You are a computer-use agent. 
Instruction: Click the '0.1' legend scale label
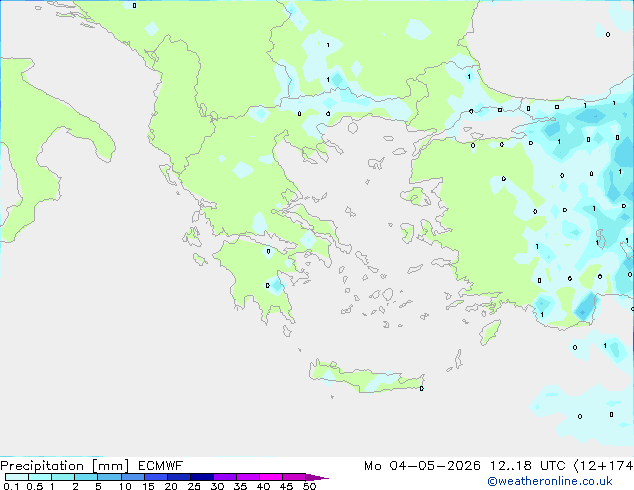11,486
